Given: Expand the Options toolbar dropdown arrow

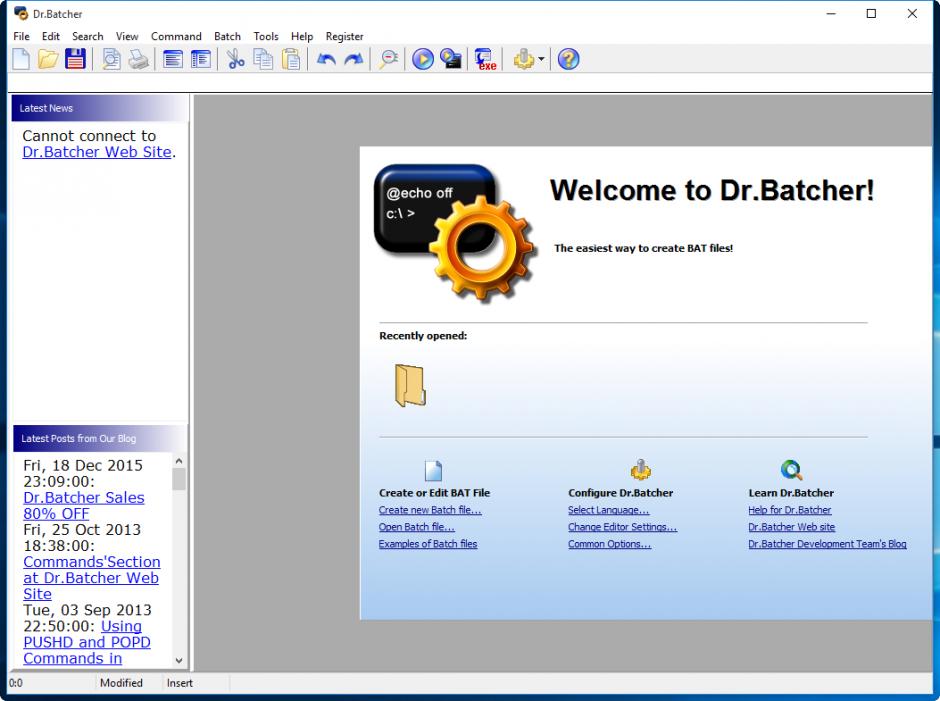Looking at the screenshot, I should click(541, 59).
